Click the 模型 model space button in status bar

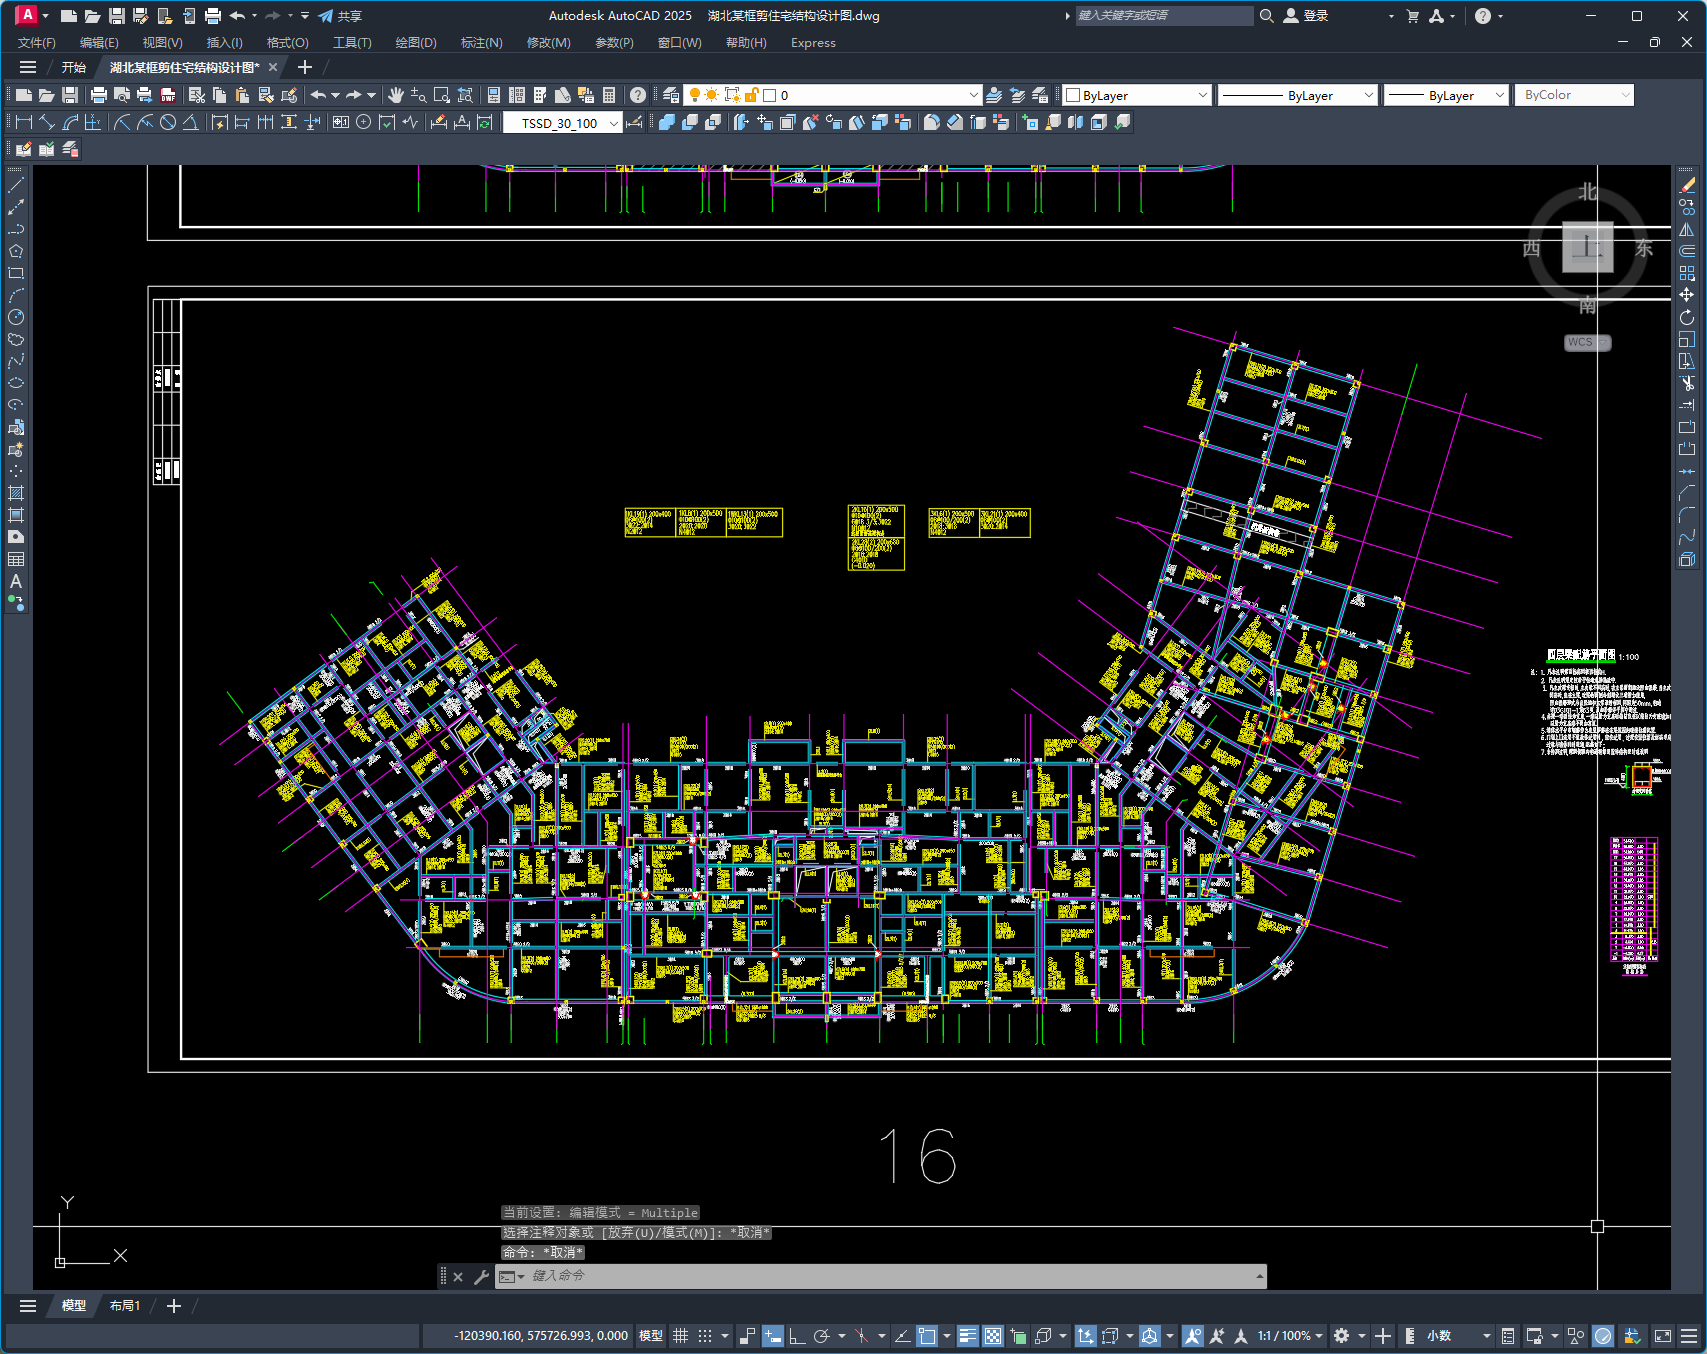tap(651, 1336)
